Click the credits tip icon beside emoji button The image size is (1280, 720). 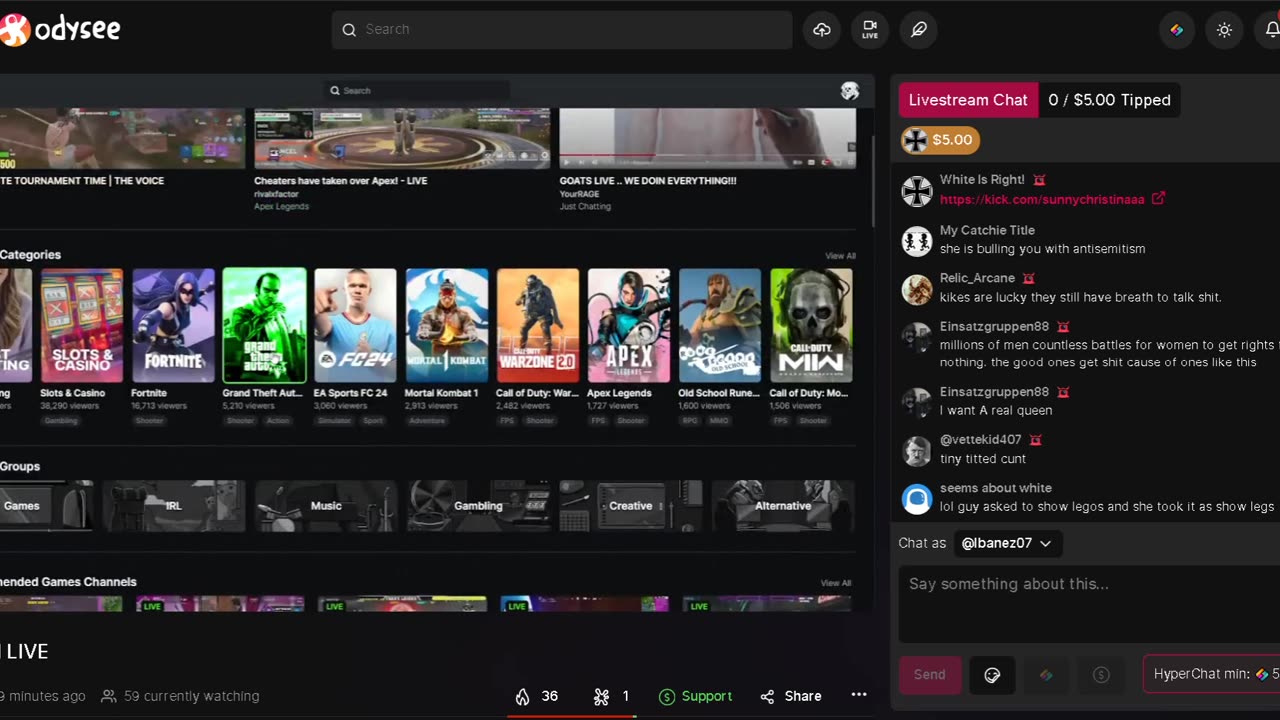[x=1046, y=675]
